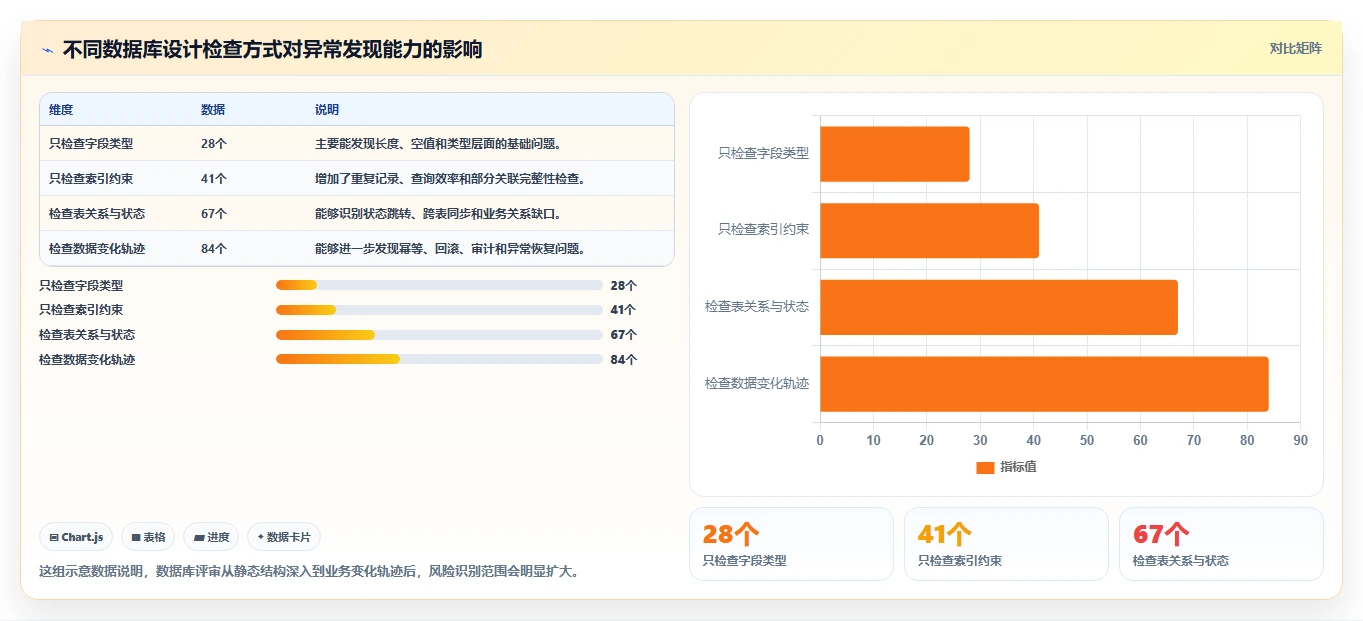This screenshot has height=621, width=1363.
Task: Click the 只检查索引约束 progress bar
Action: click(439, 310)
